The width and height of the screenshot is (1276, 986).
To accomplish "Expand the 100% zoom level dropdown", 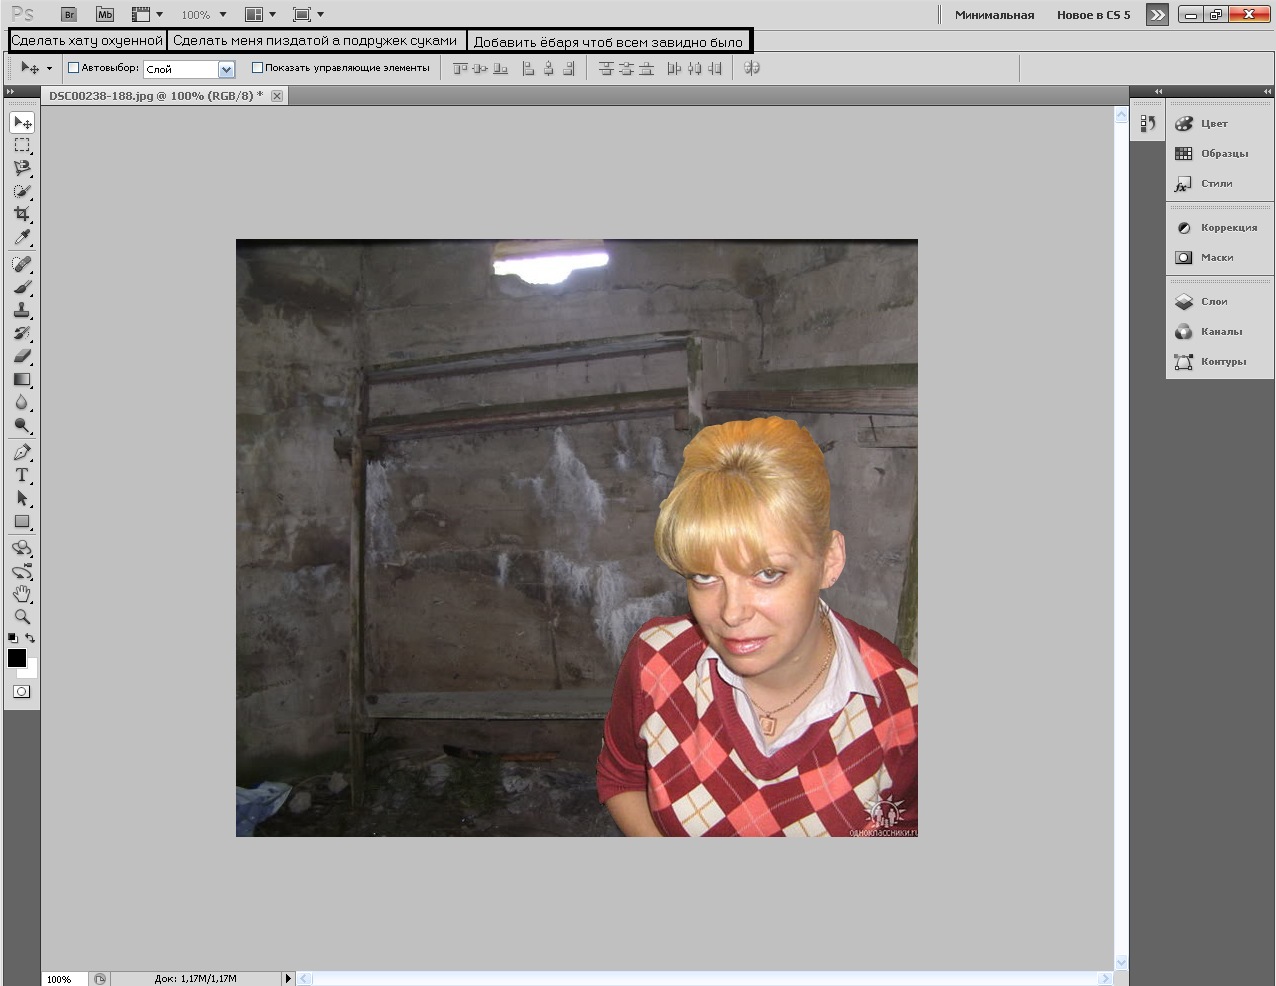I will click(204, 15).
